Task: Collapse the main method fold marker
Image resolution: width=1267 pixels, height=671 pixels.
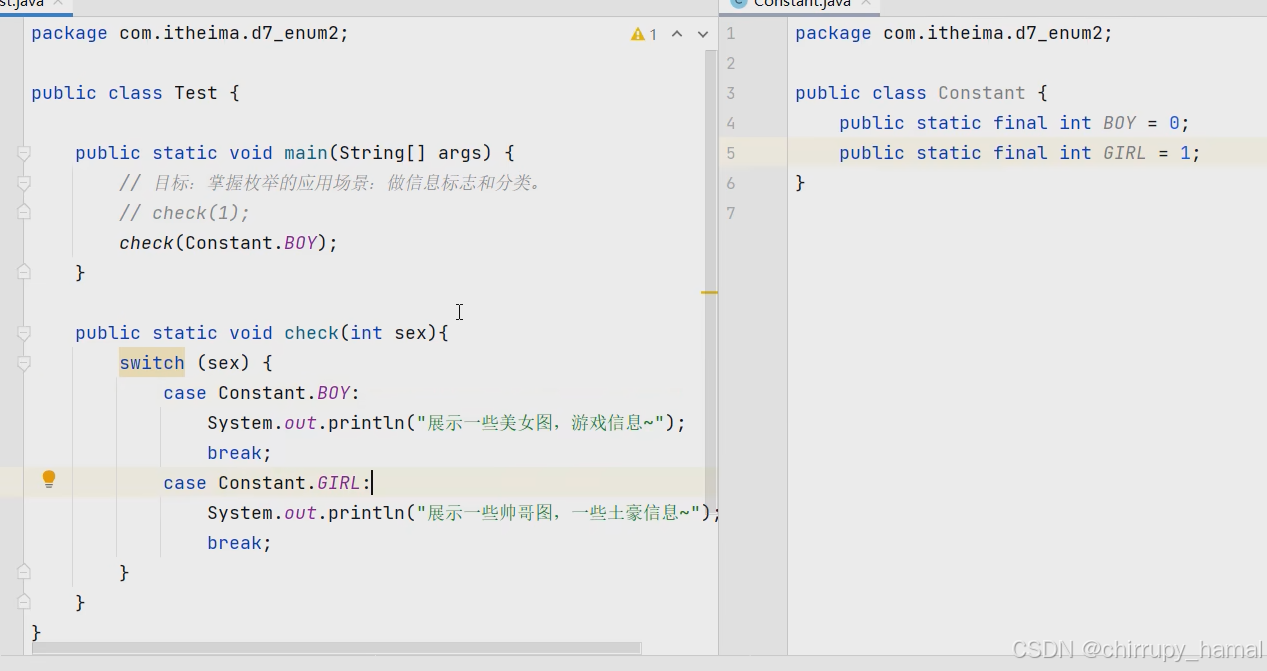Action: pos(24,153)
